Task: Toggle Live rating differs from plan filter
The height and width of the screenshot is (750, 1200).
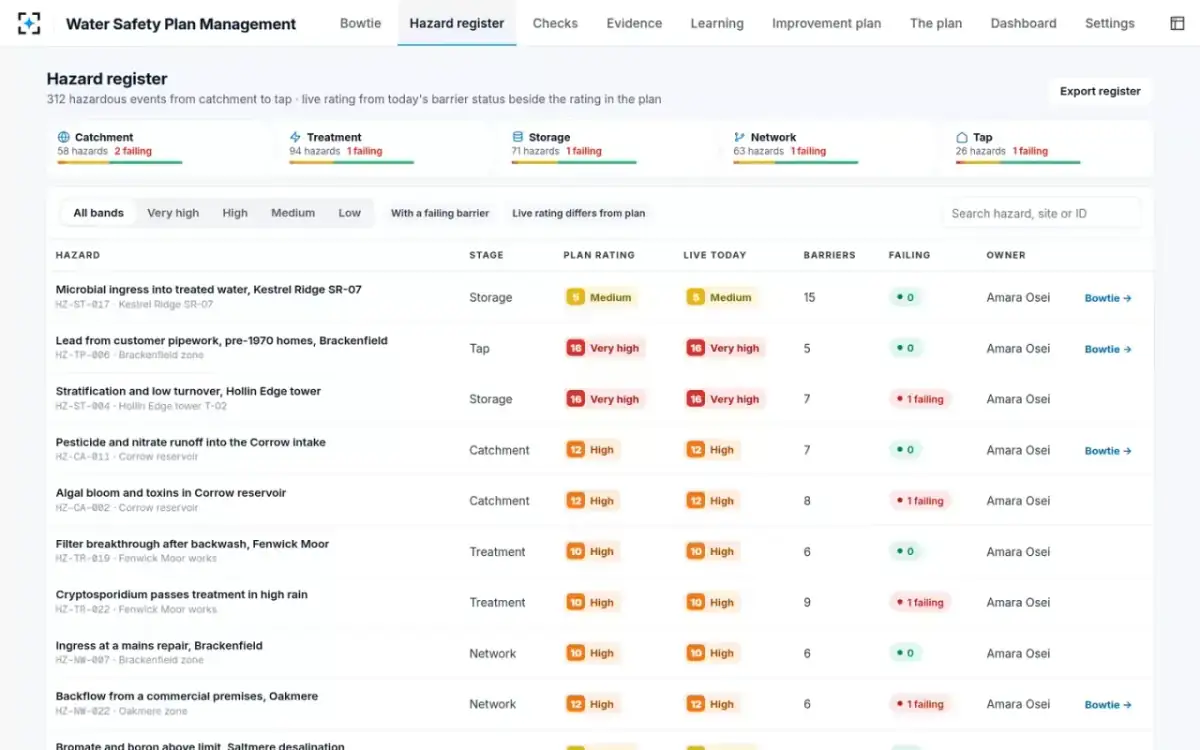Action: coord(579,213)
